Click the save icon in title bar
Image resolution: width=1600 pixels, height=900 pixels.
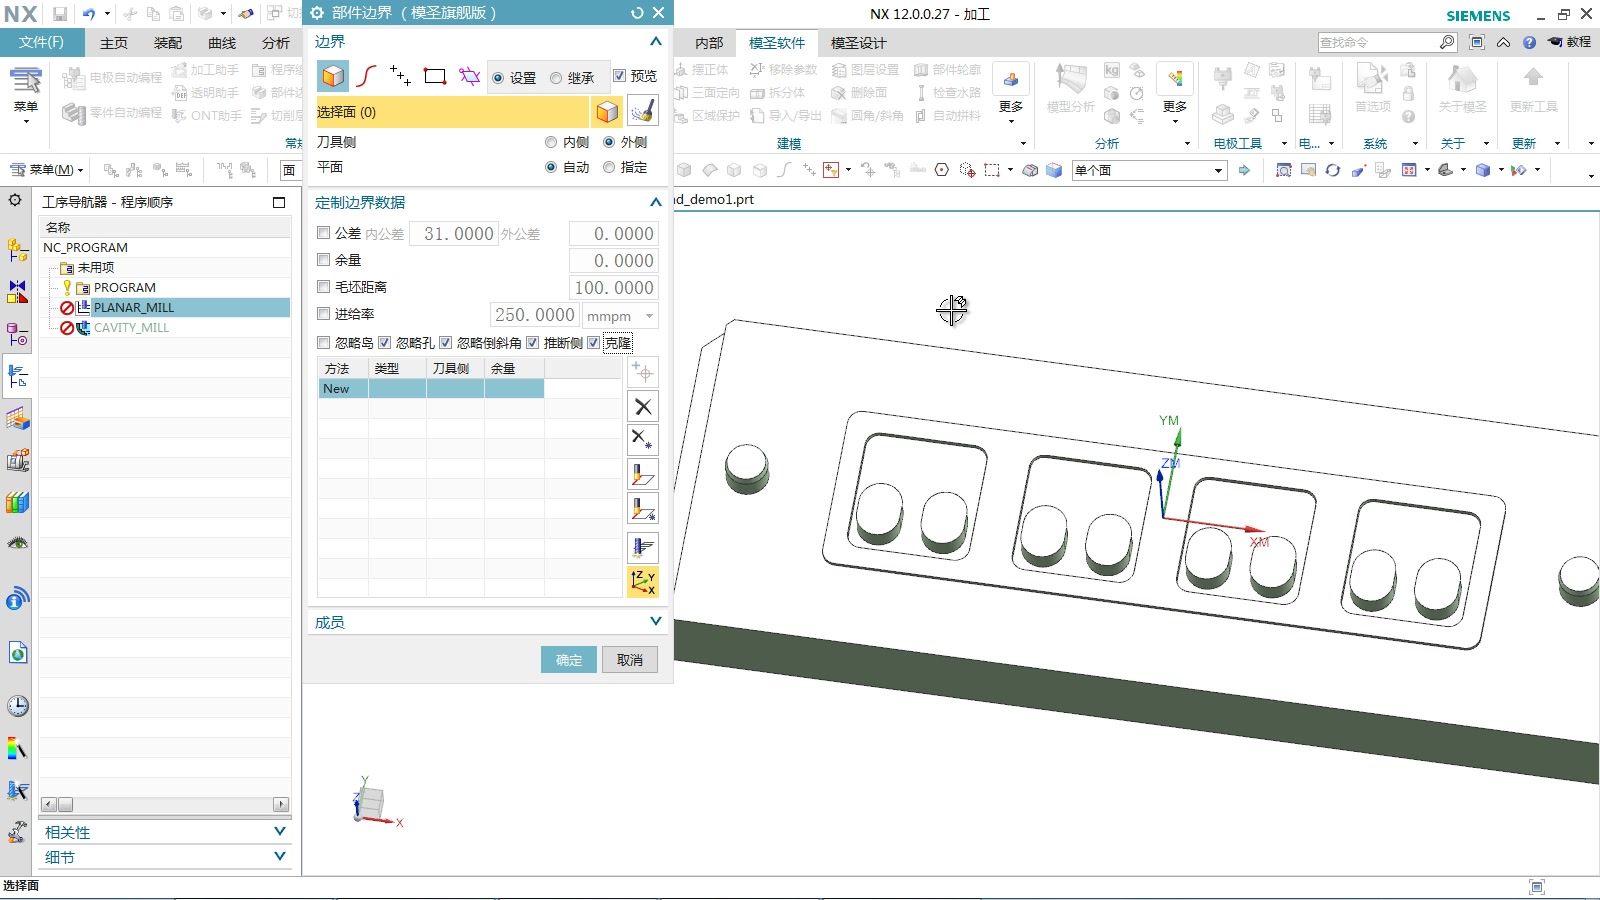point(60,14)
